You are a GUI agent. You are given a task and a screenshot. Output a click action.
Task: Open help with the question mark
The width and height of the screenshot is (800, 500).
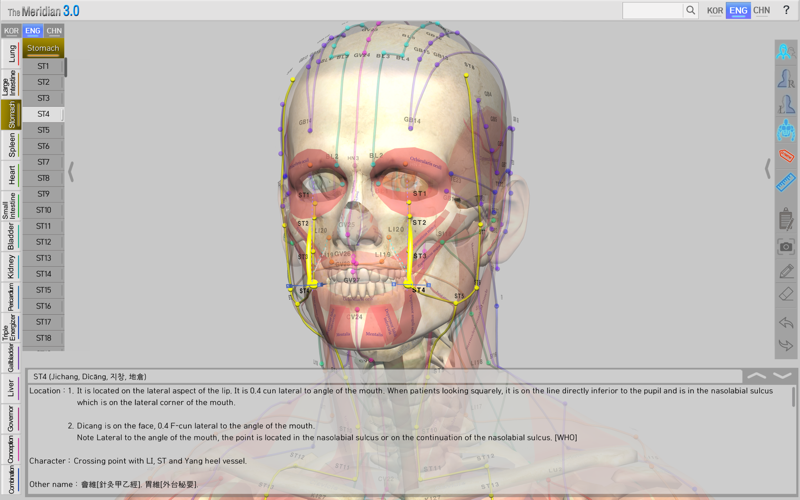pos(786,10)
